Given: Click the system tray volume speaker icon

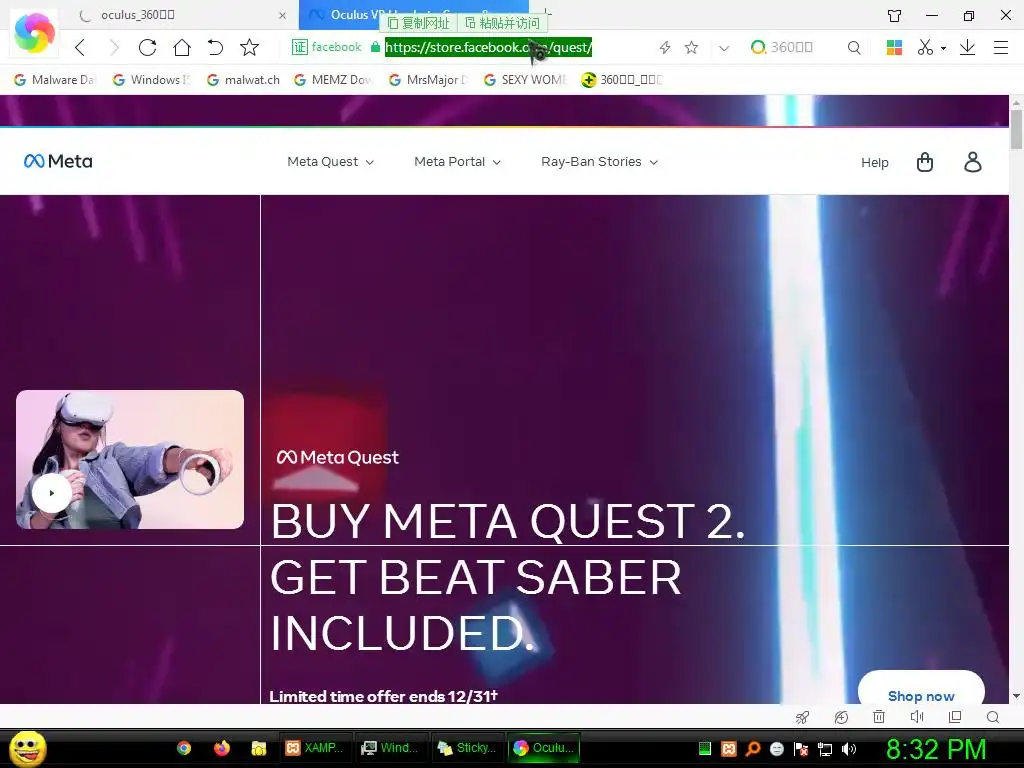Looking at the screenshot, I should click(x=848, y=749).
